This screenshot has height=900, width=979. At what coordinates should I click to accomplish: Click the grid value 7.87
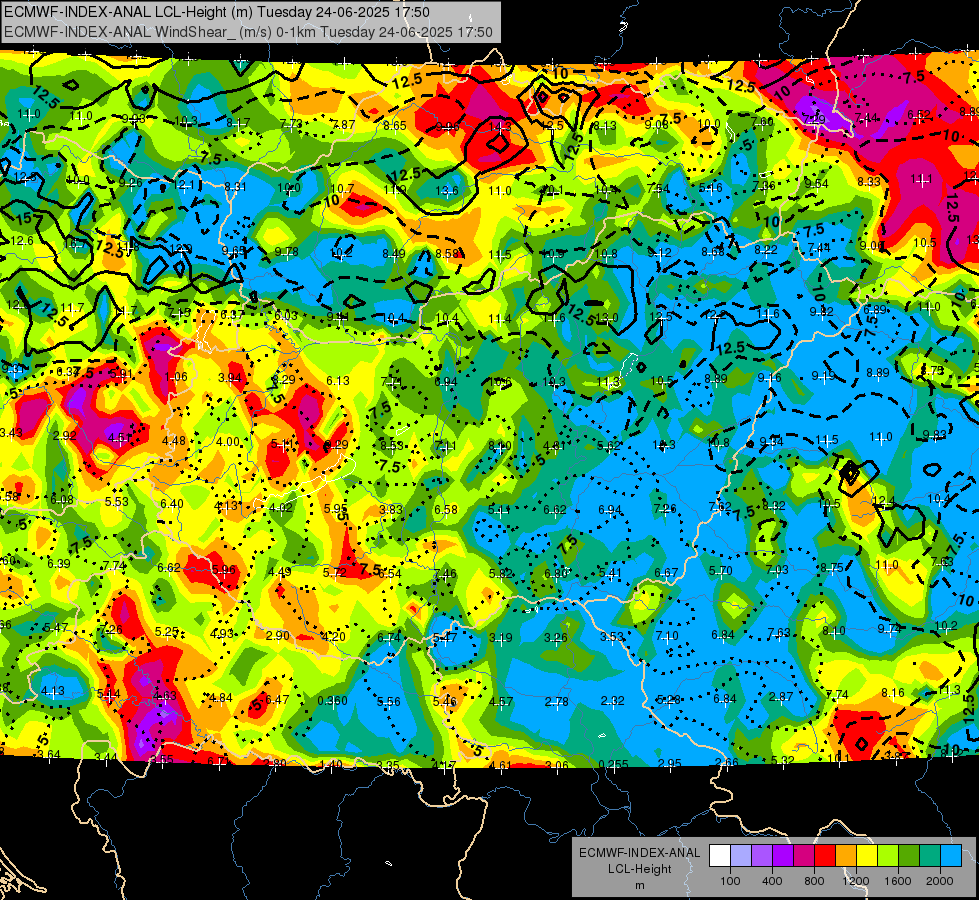coord(343,125)
